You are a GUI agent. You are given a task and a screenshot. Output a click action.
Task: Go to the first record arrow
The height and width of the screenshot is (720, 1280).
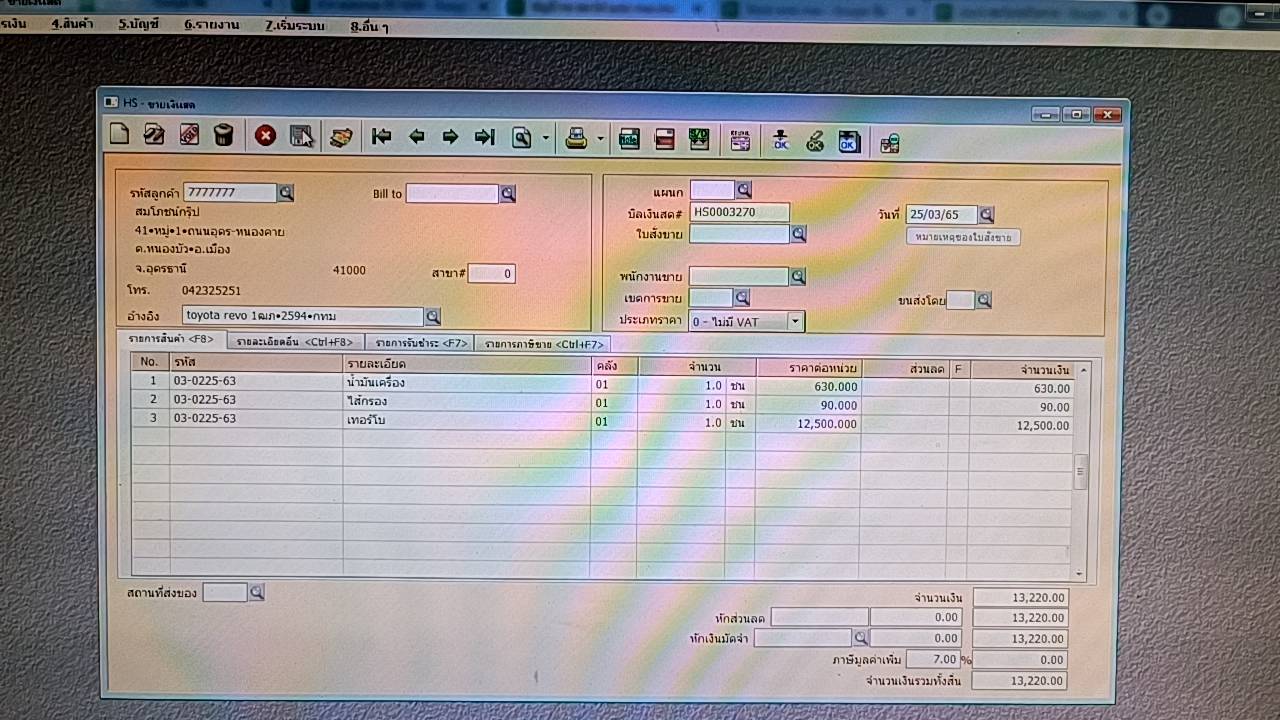pos(381,138)
